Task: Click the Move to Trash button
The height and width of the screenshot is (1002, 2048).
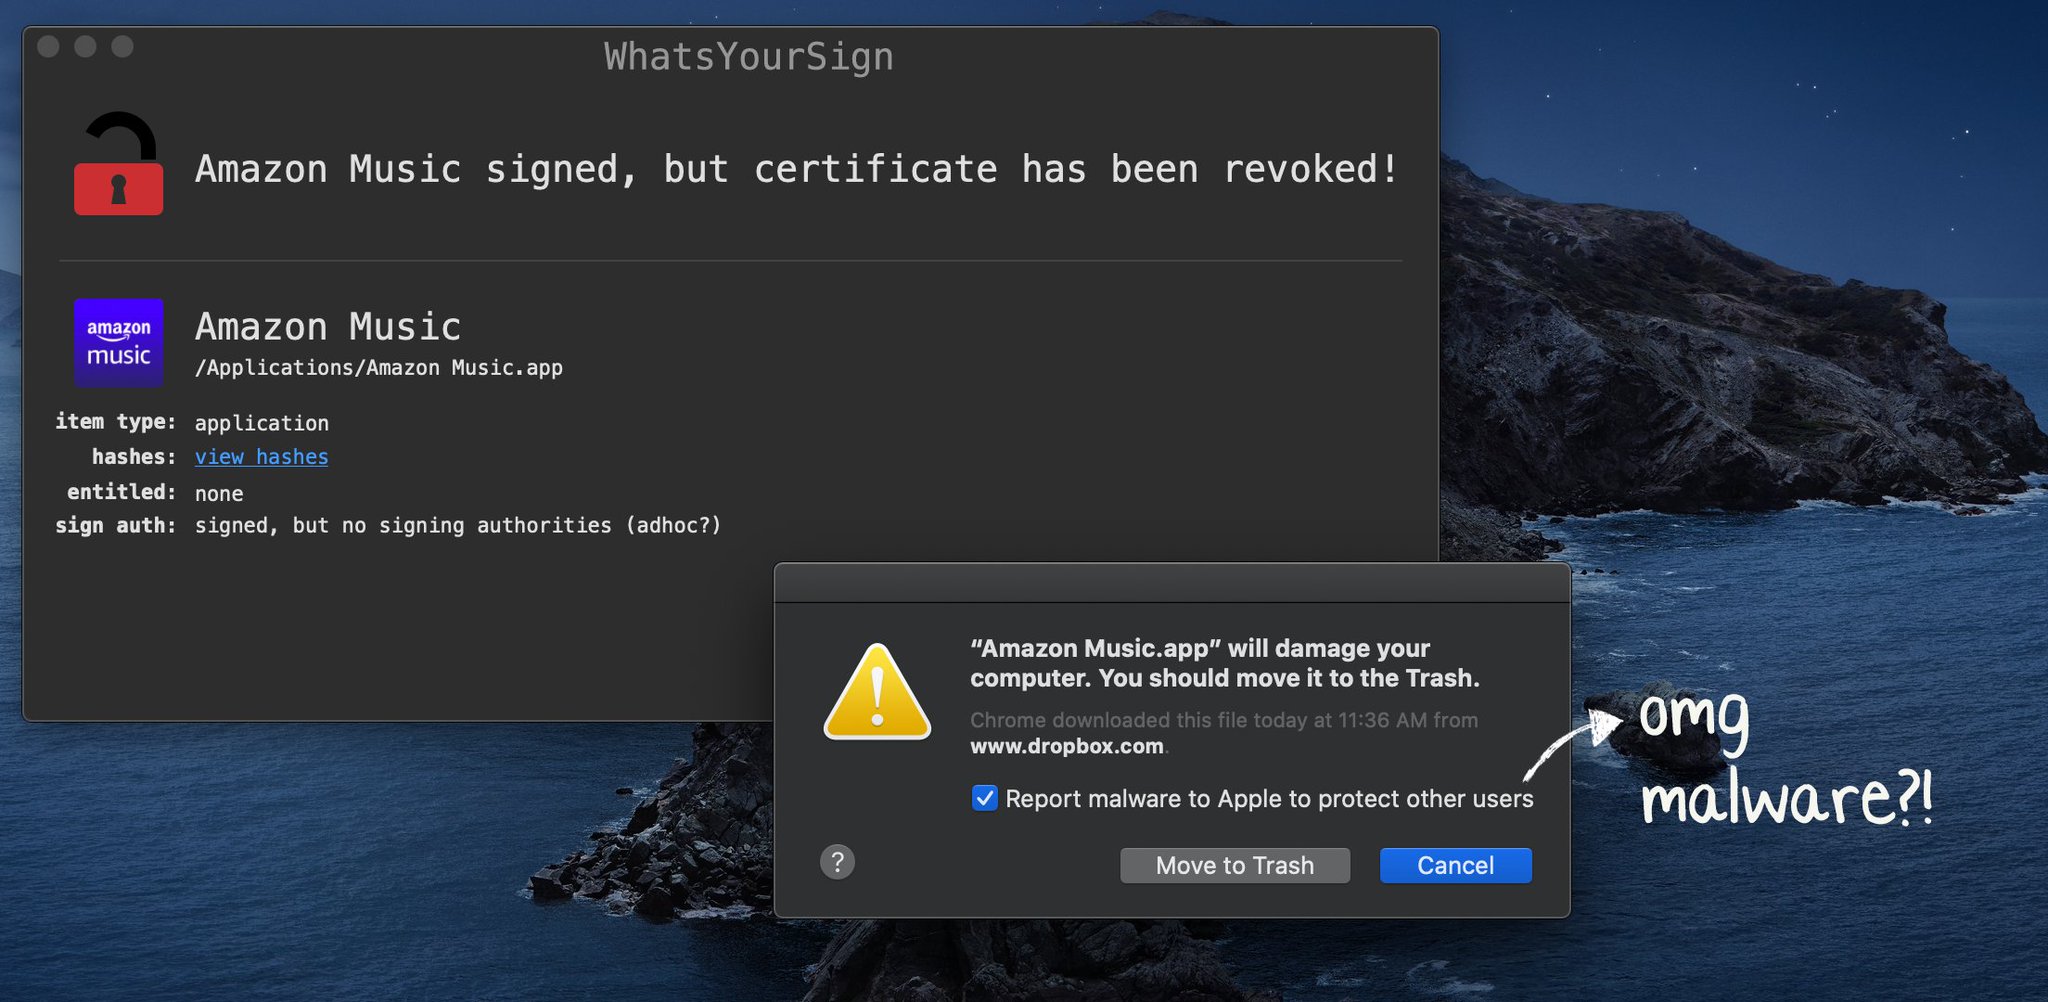Action: click(x=1235, y=866)
